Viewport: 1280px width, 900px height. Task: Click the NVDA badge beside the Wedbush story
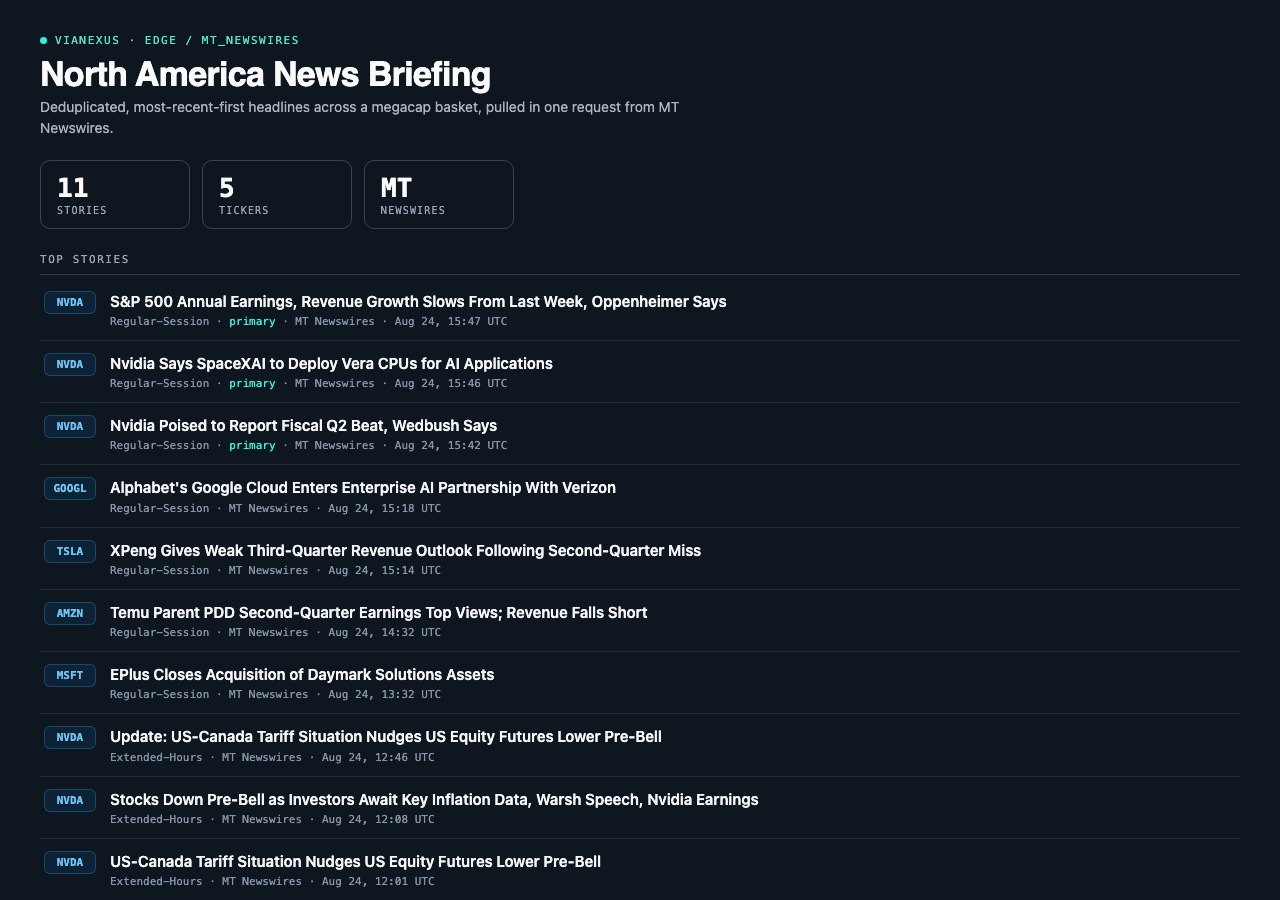[70, 426]
